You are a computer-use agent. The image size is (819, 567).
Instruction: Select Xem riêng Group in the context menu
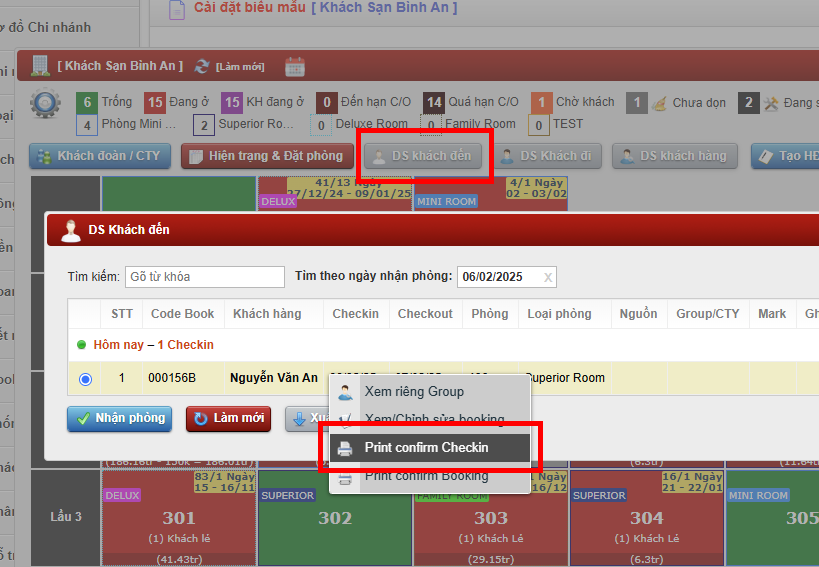pyautogui.click(x=414, y=392)
